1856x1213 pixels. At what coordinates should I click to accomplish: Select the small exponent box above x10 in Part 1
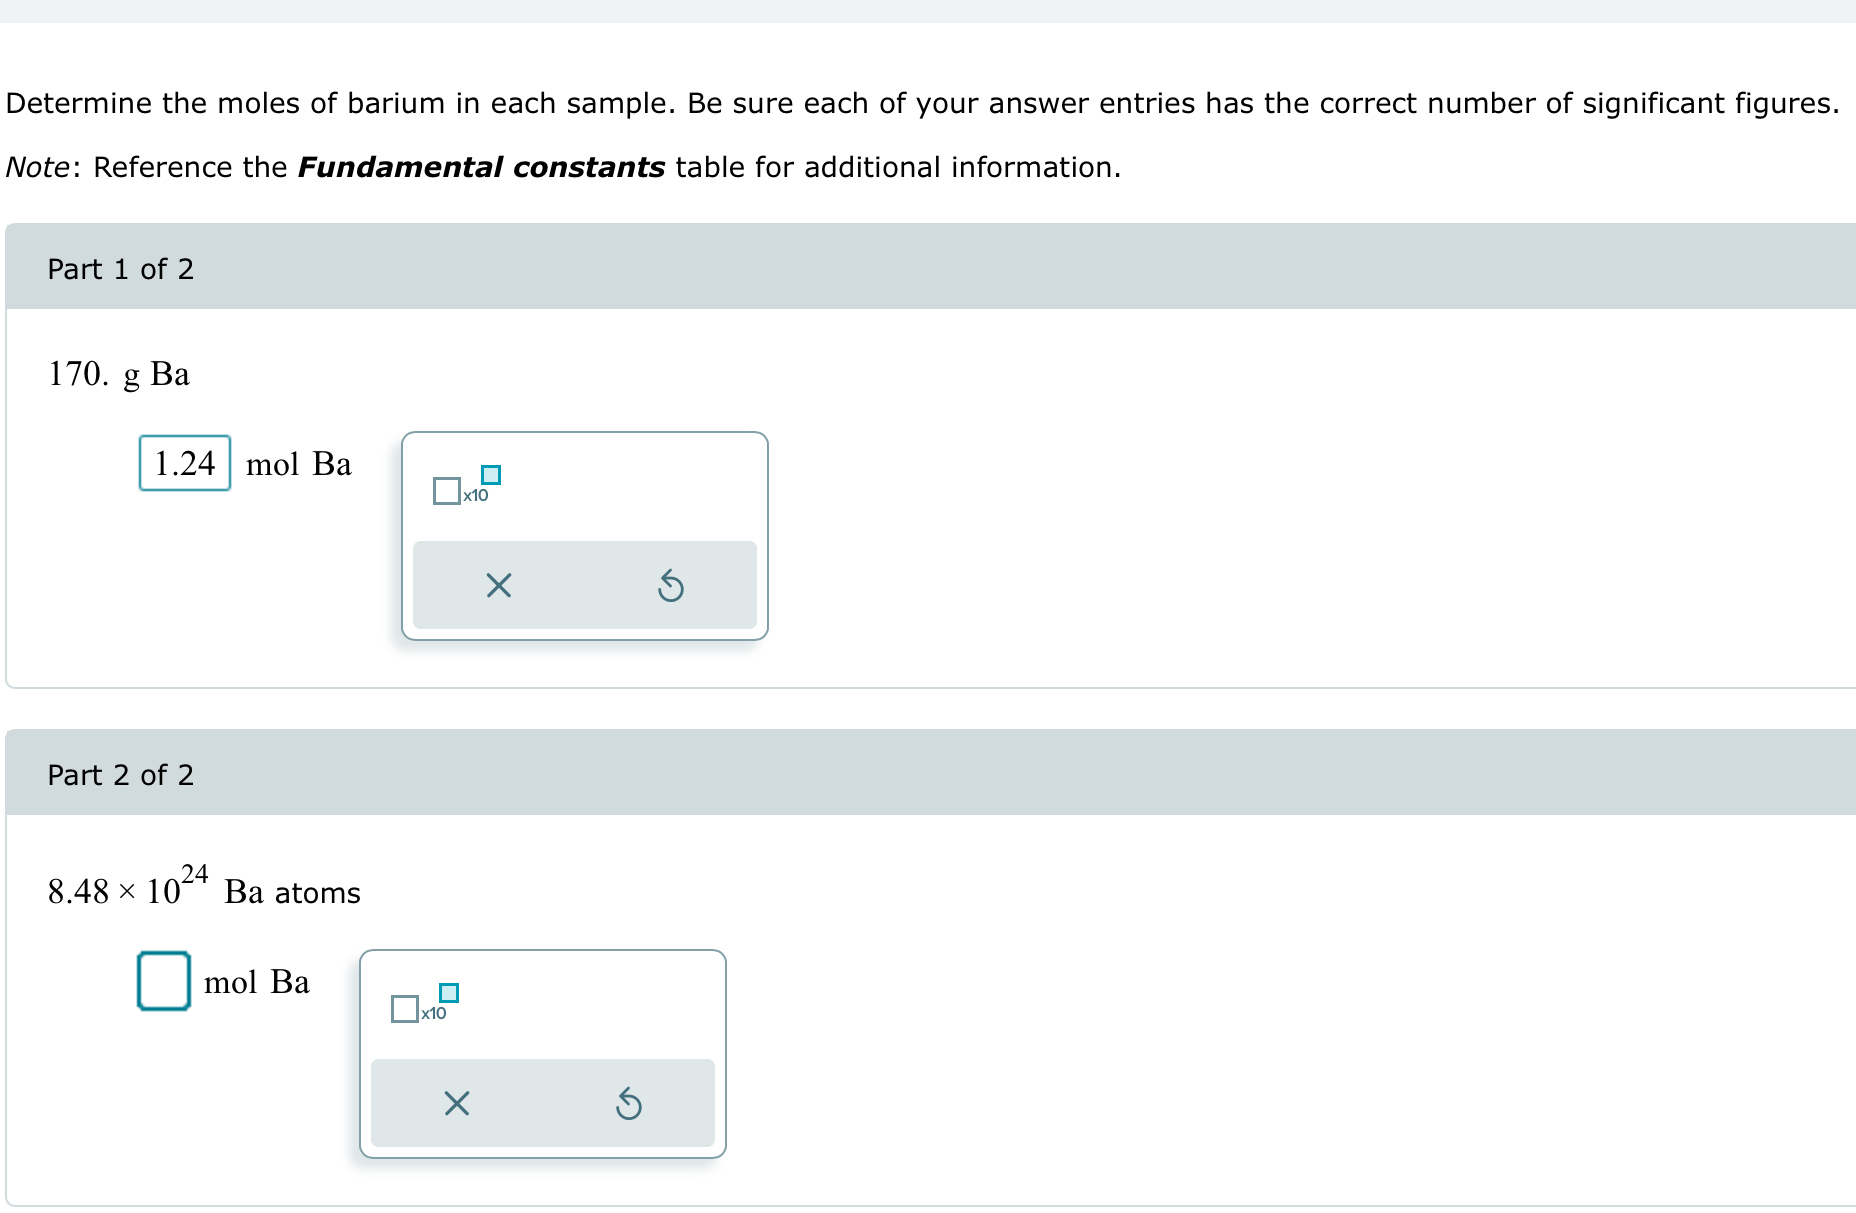tap(492, 474)
